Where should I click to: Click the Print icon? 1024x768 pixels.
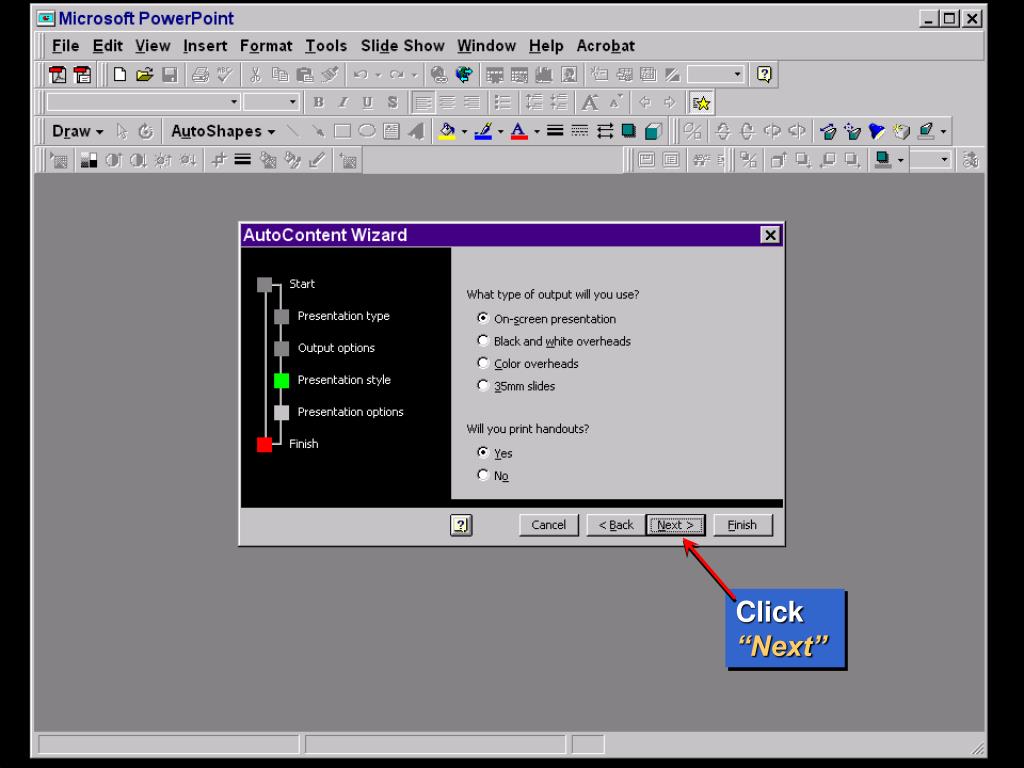click(200, 74)
